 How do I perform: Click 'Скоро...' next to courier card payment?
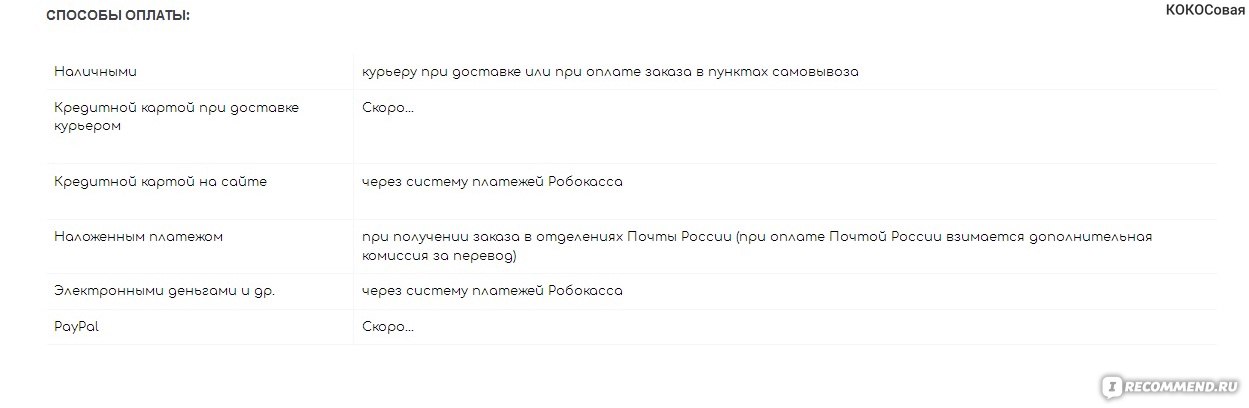click(388, 107)
